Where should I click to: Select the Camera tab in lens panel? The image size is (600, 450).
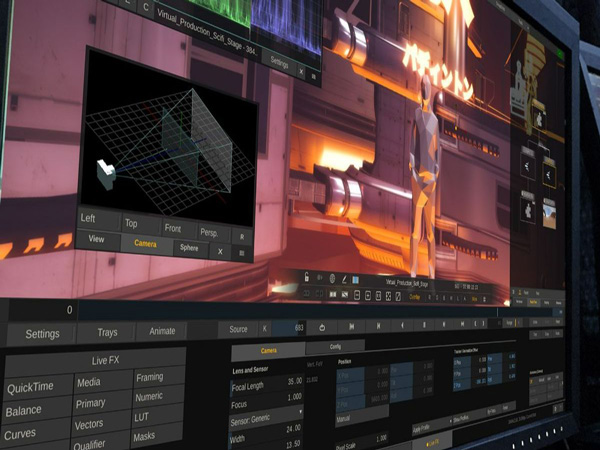pos(268,351)
